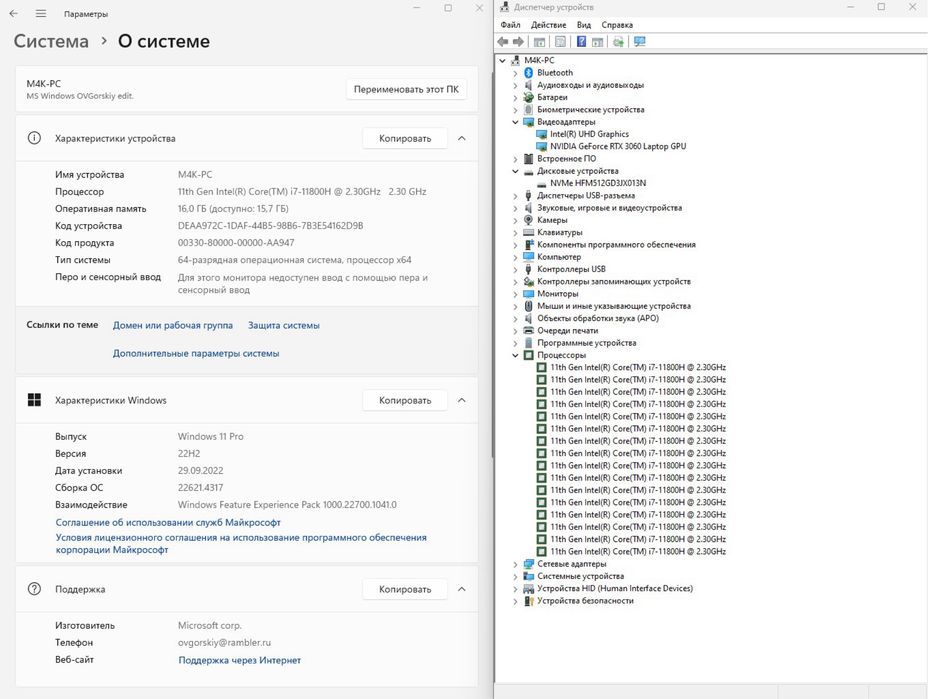Screen dimensions: 928x699
Task: Open the Действие menu
Action: pos(548,25)
